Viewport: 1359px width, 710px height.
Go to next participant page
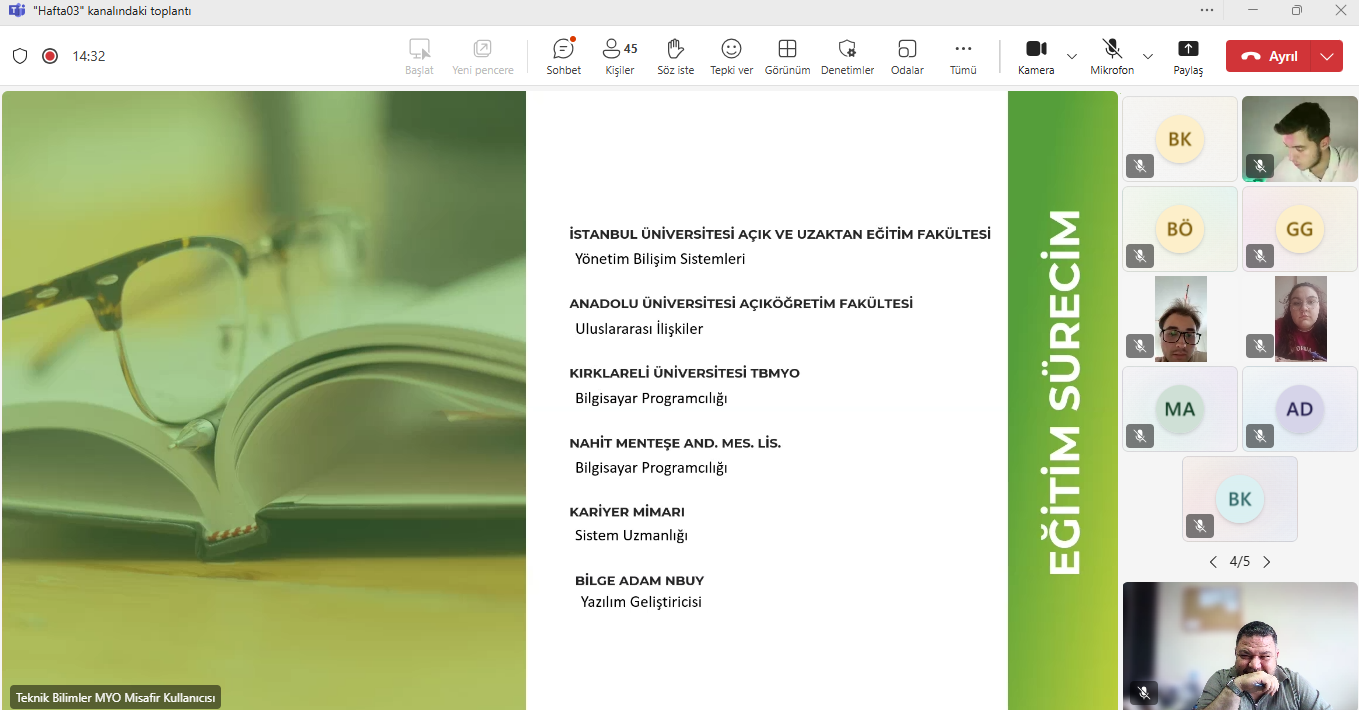pyautogui.click(x=1267, y=562)
